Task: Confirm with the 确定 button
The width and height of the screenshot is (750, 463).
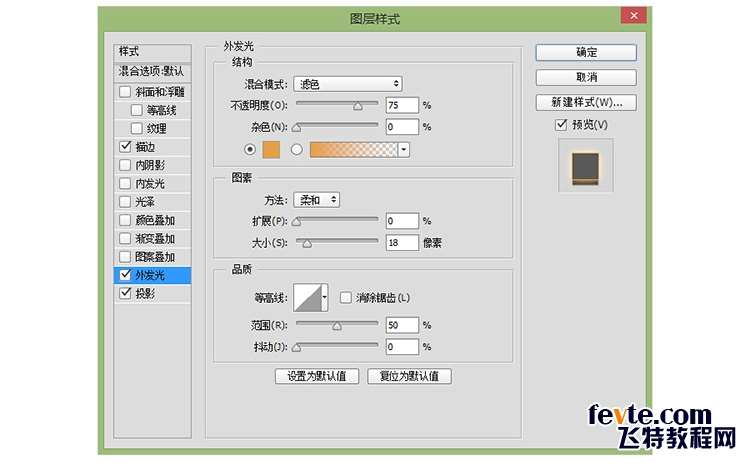Action: click(x=586, y=52)
